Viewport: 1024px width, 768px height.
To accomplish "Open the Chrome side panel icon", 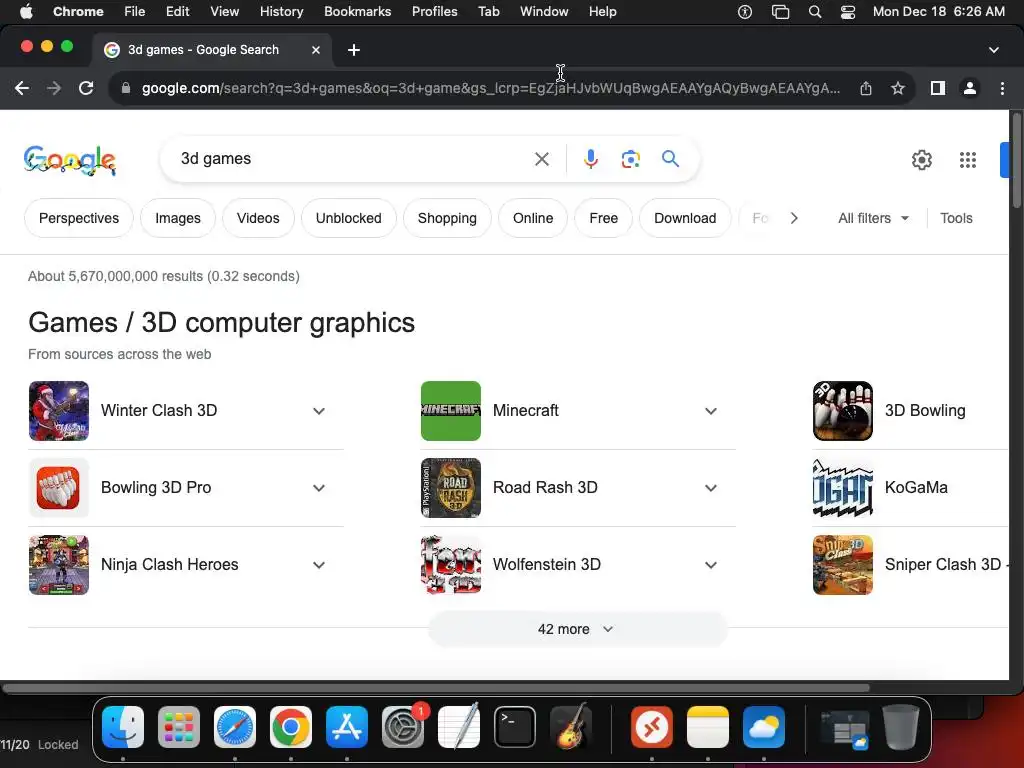I will 938,88.
